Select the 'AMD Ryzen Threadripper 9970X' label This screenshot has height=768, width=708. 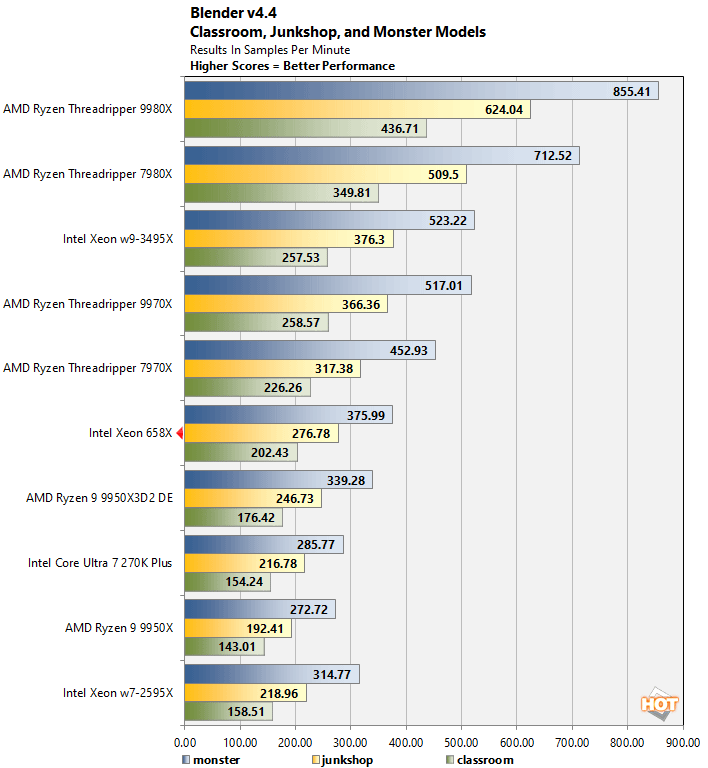click(88, 304)
